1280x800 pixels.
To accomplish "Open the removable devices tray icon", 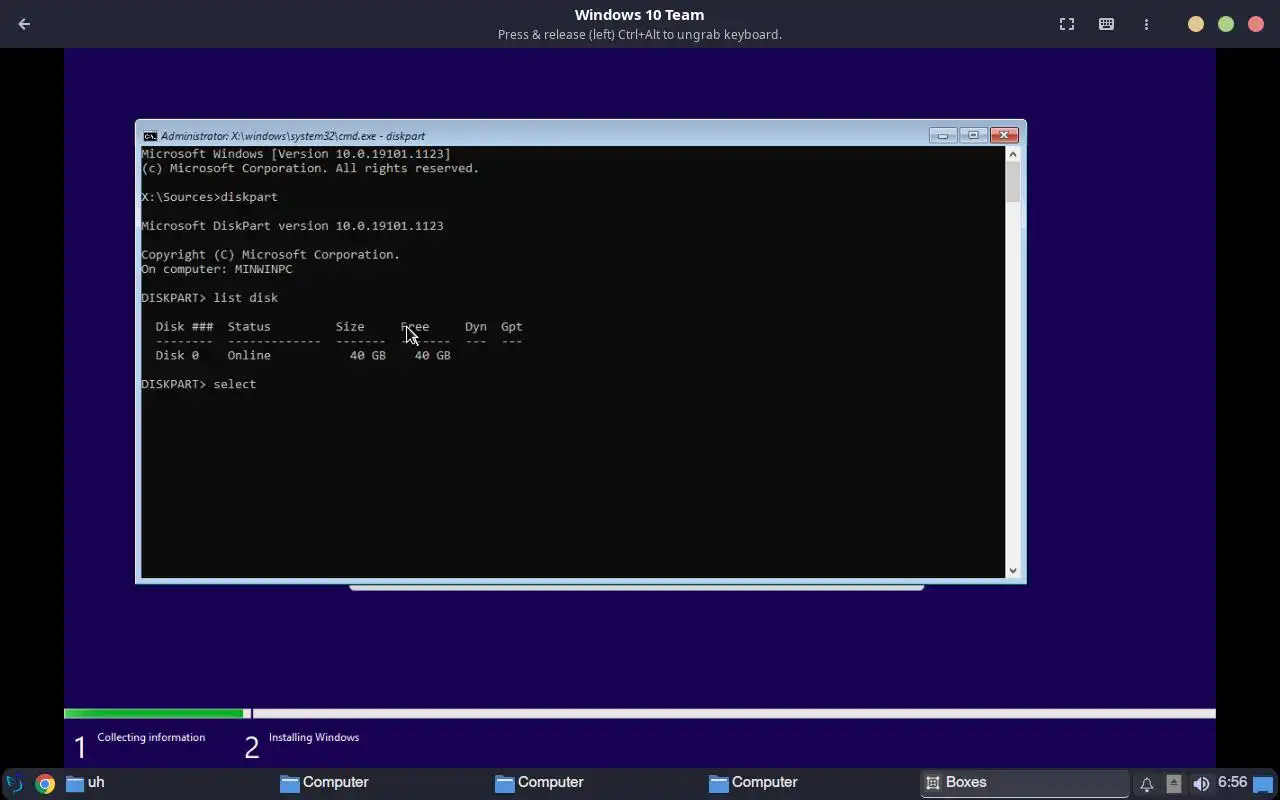I will [x=1174, y=784].
